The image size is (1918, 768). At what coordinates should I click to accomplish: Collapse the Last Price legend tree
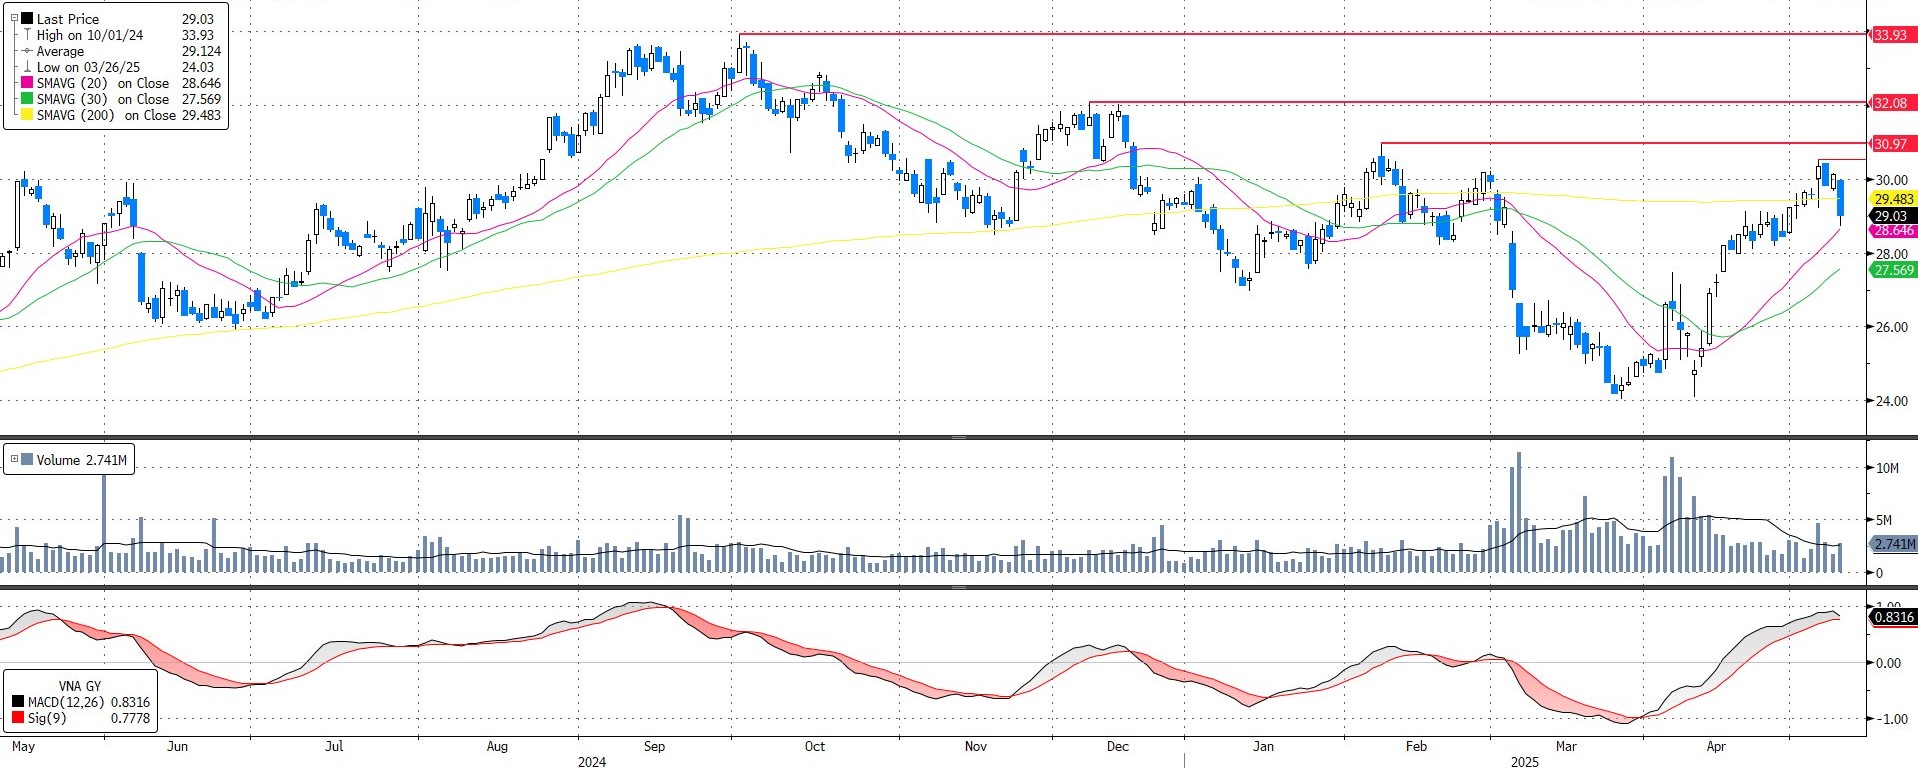(x=14, y=18)
